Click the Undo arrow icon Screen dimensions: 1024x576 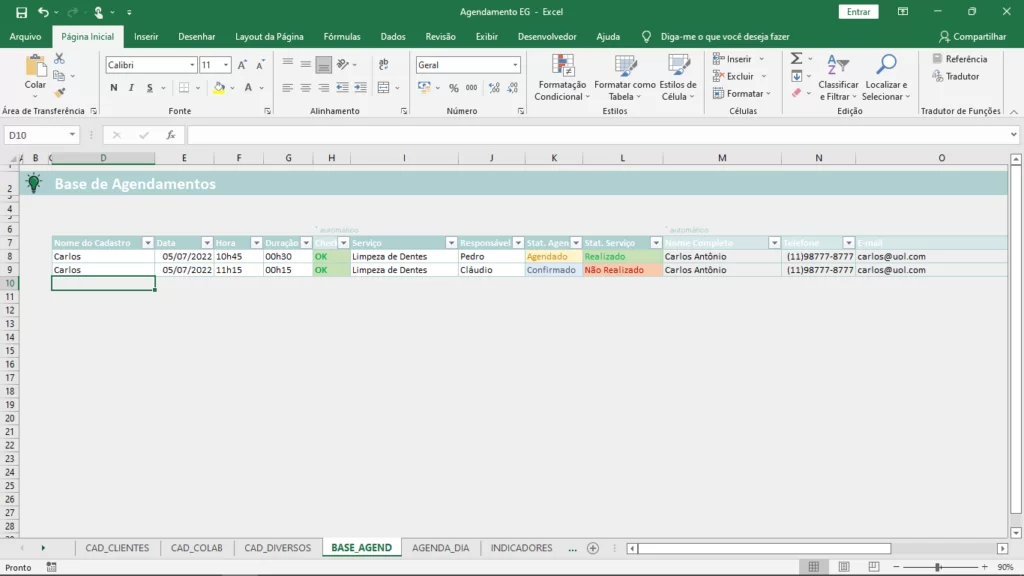pyautogui.click(x=43, y=12)
